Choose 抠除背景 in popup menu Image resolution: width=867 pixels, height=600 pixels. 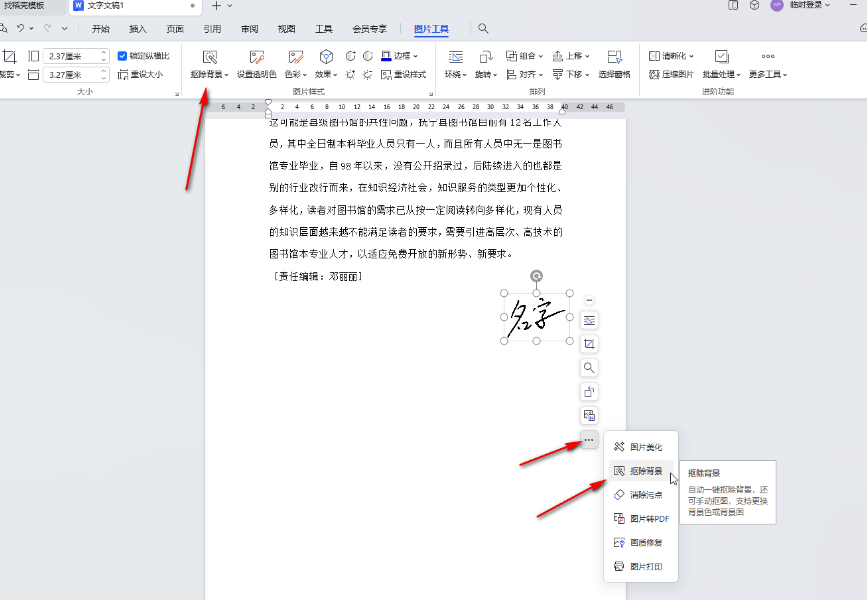641,471
